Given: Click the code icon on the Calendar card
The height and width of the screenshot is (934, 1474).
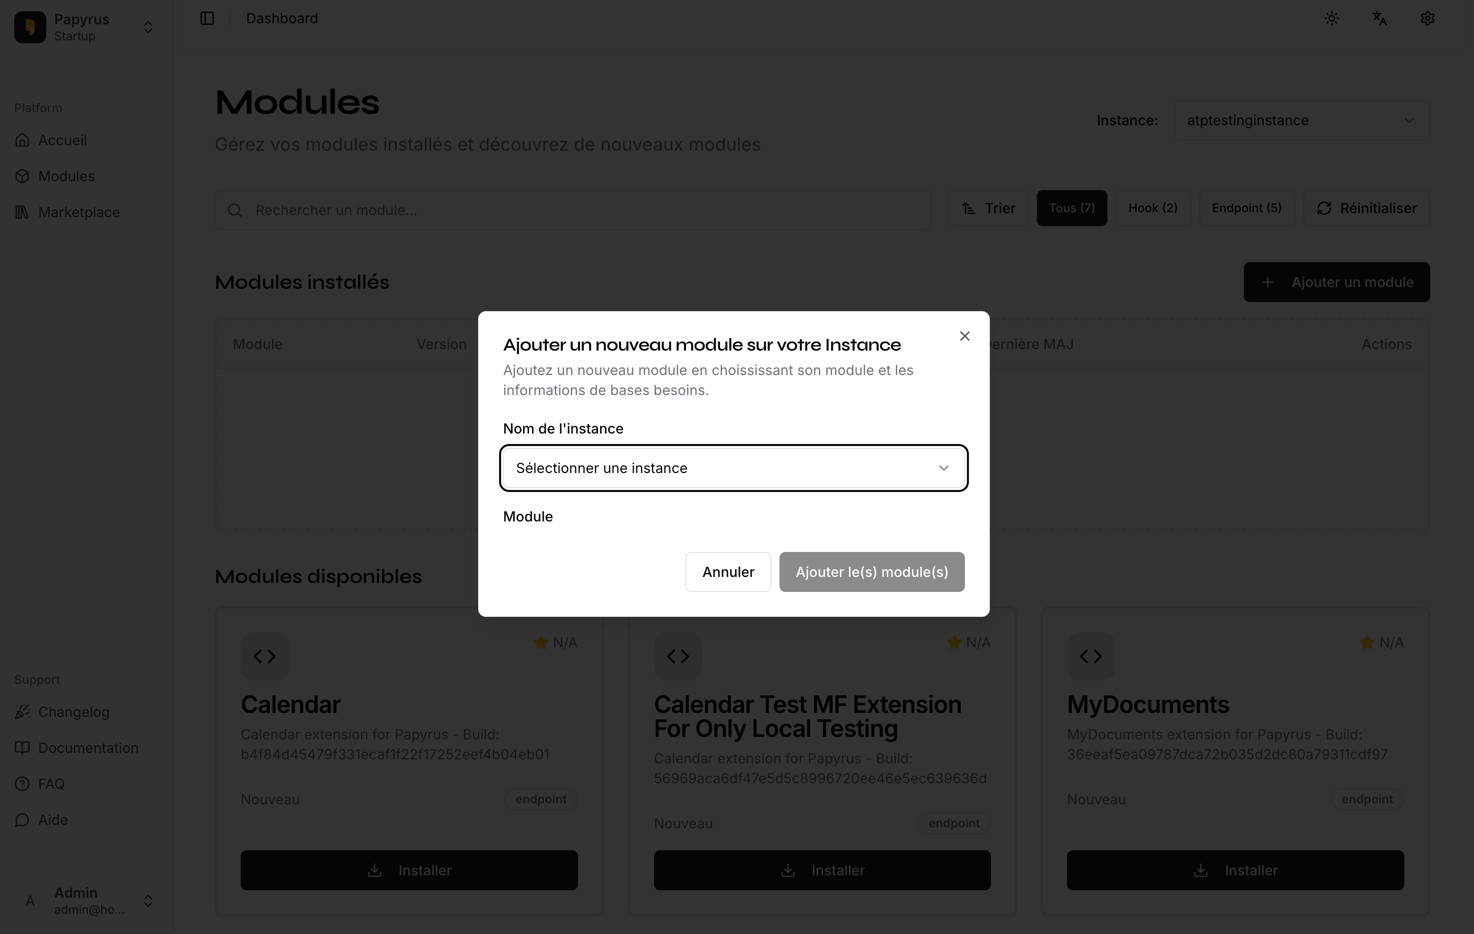Looking at the screenshot, I should [x=264, y=656].
